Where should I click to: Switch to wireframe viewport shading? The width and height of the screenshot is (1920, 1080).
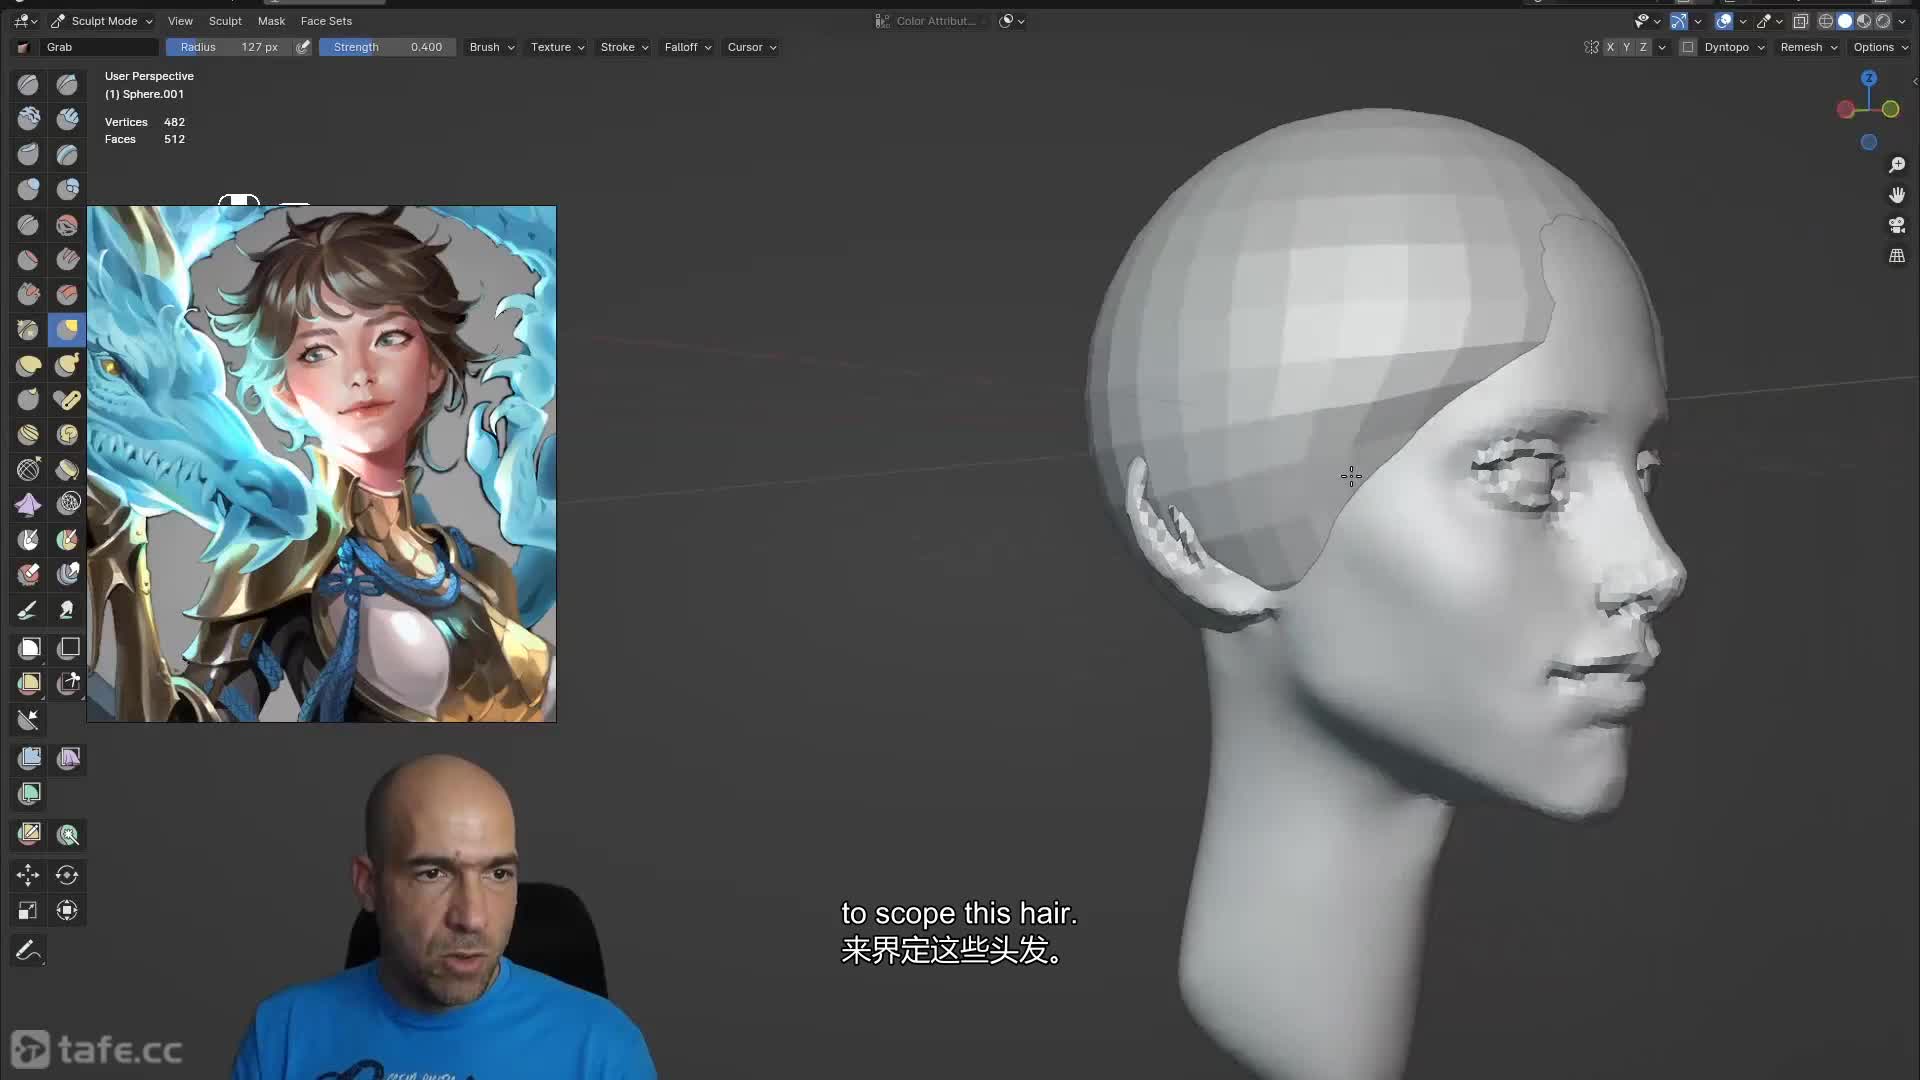point(1826,21)
